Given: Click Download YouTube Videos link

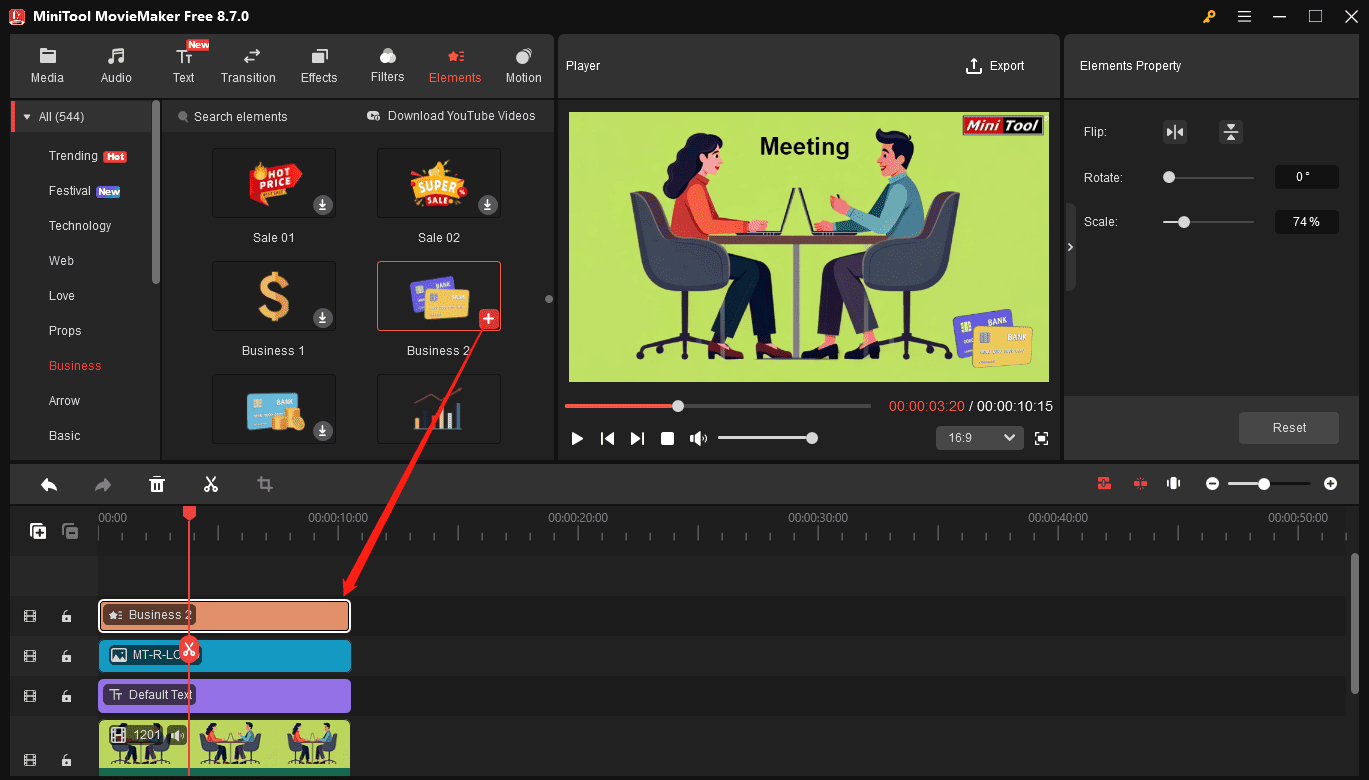Looking at the screenshot, I should click(461, 116).
